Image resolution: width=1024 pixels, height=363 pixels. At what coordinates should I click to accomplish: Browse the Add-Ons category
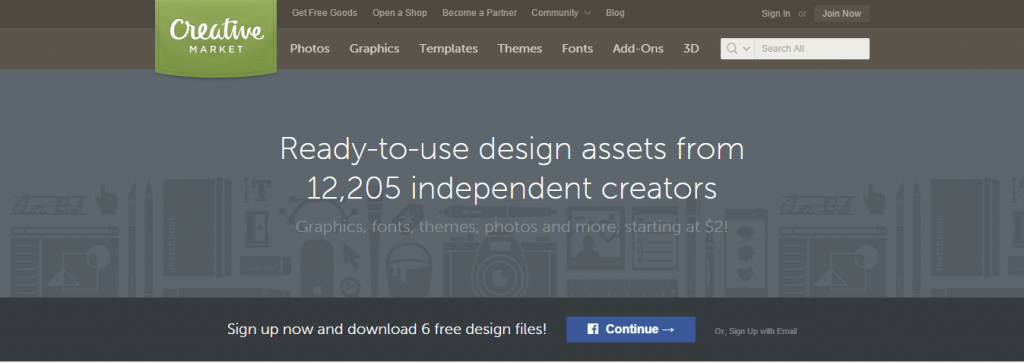pos(638,48)
